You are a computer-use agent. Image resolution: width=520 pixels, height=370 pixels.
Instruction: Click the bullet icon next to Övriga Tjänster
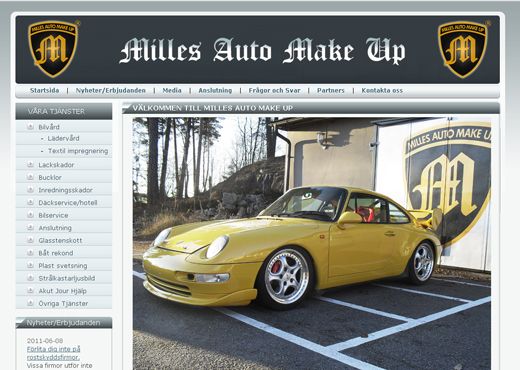(30, 303)
